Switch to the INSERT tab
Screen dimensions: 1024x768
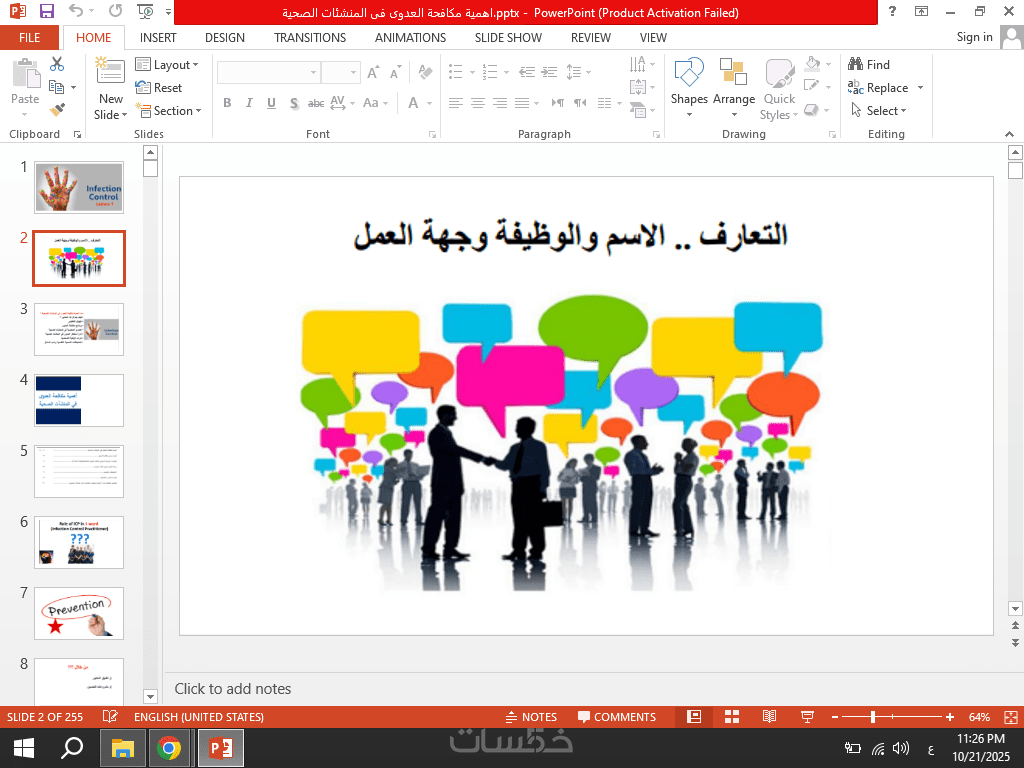tap(158, 37)
